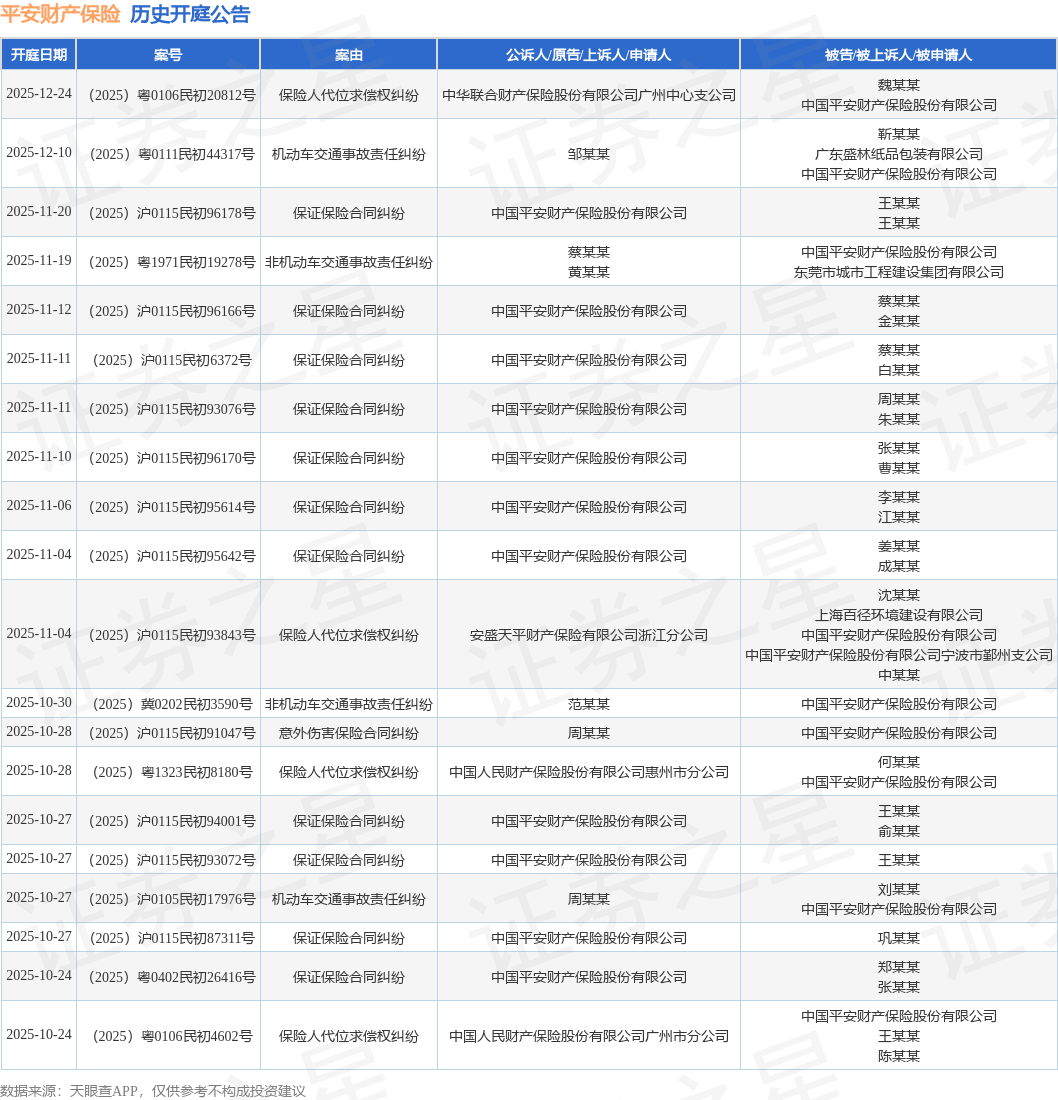The height and width of the screenshot is (1100, 1058).
Task: Click the 被告/被上诉人/被申请人 column header
Action: (x=899, y=55)
